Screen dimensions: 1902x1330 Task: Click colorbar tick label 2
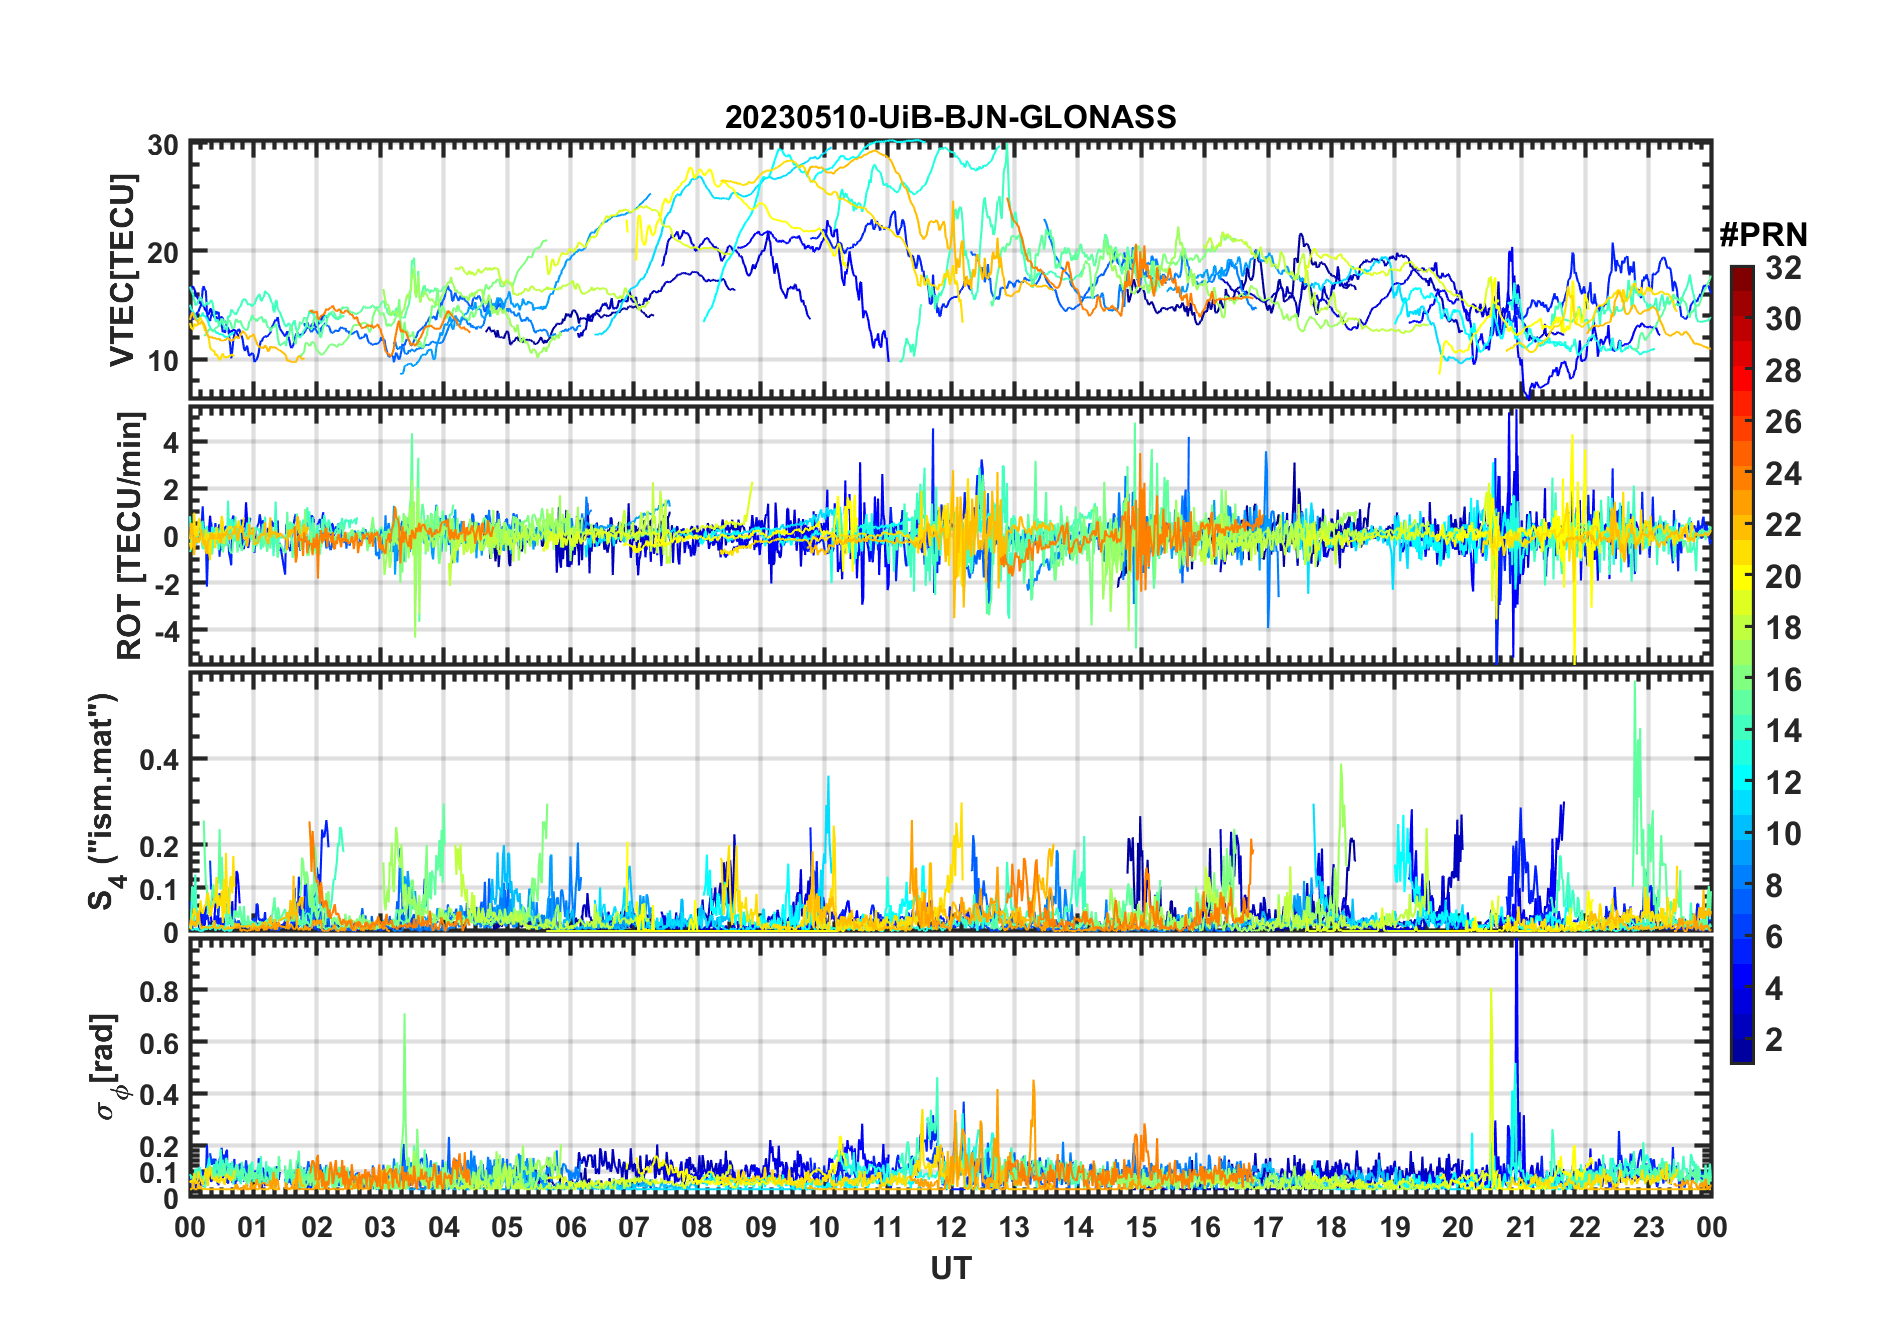click(1774, 1040)
